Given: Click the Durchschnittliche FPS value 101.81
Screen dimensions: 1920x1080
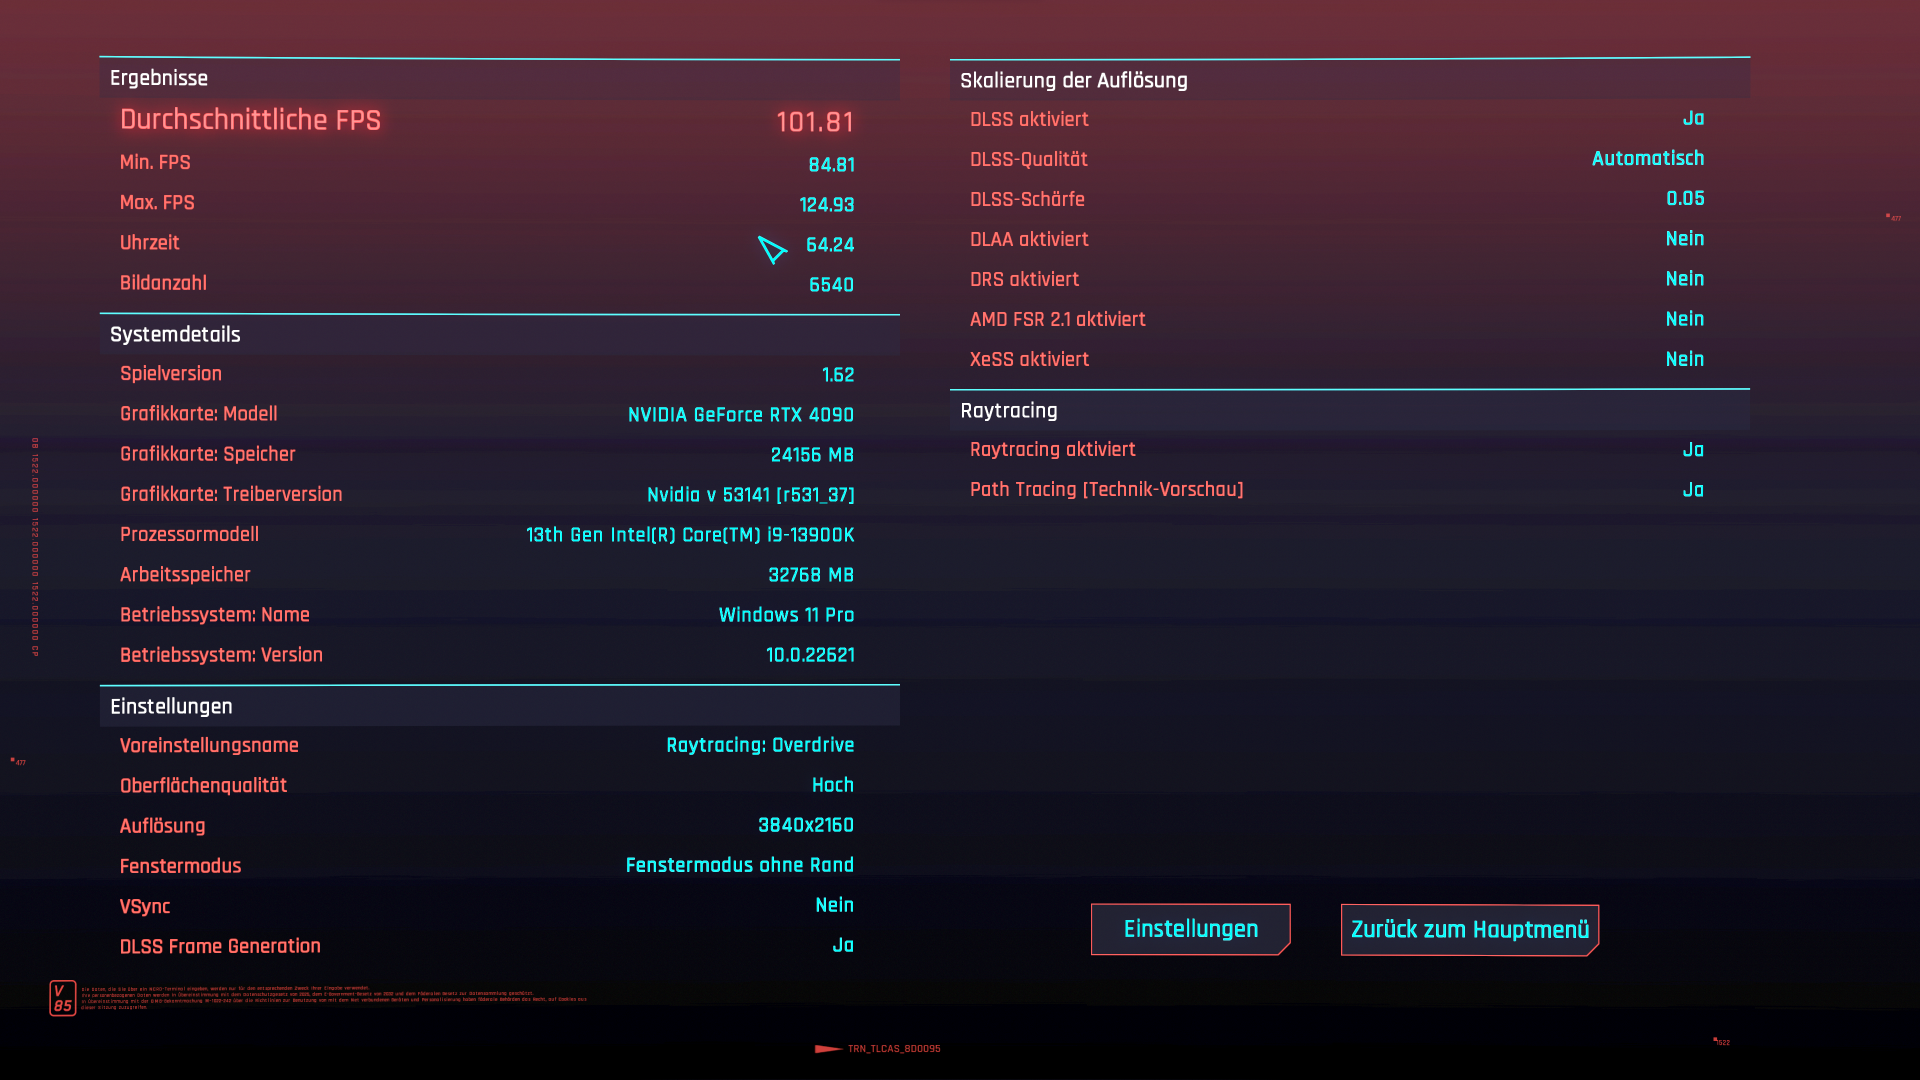Looking at the screenshot, I should [815, 122].
